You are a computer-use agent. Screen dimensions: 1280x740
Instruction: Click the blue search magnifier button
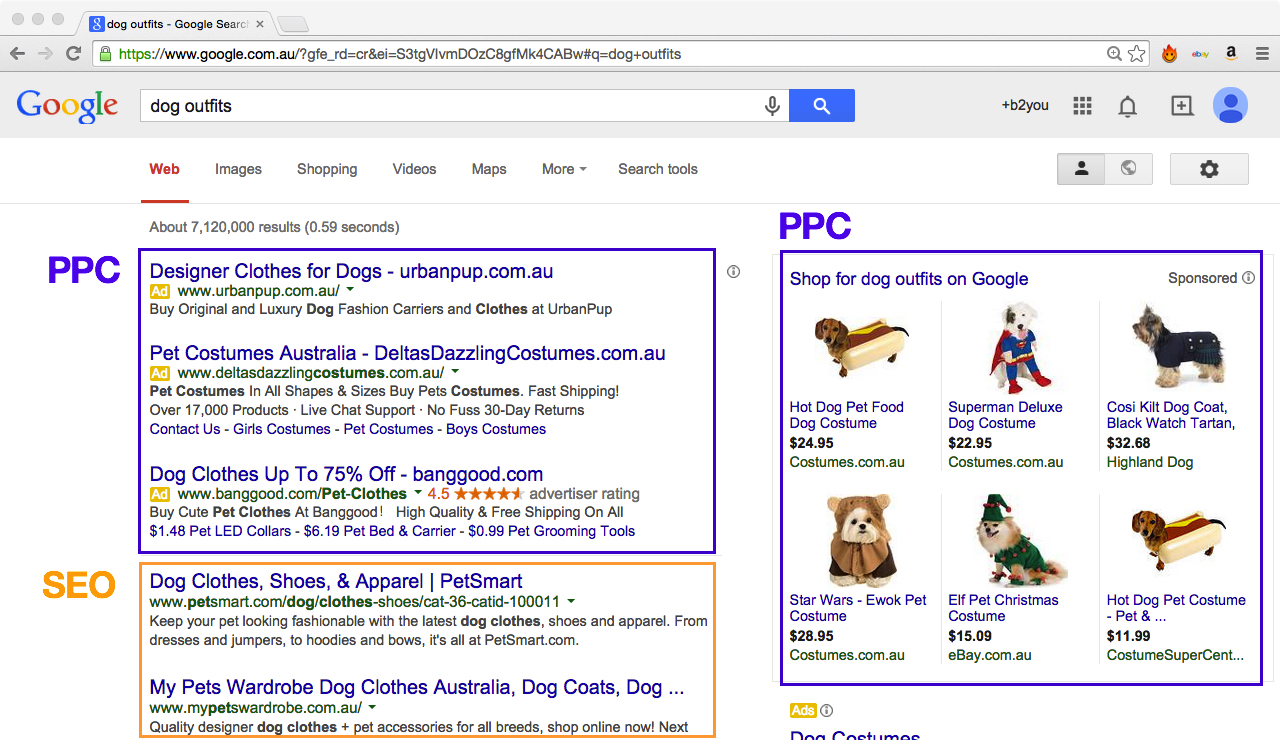pyautogui.click(x=822, y=106)
